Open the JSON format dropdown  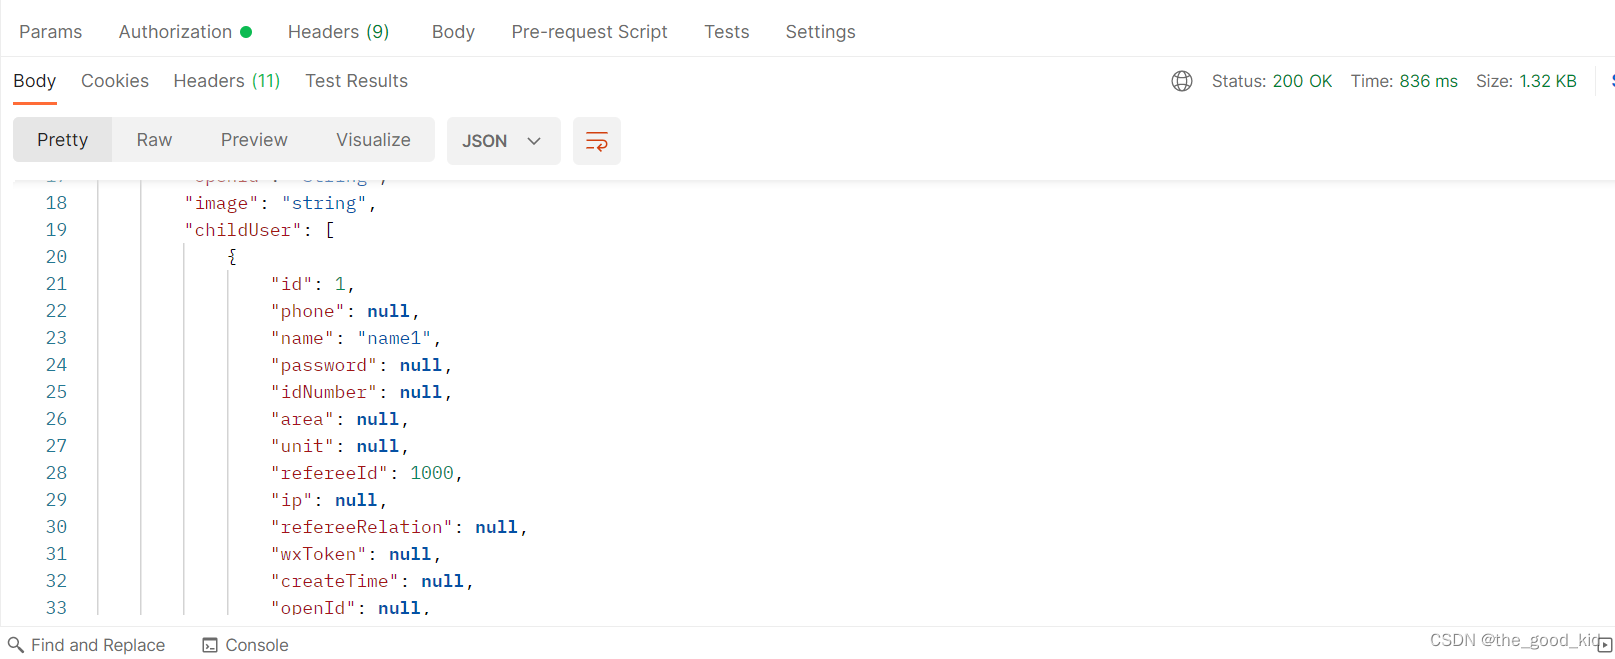[503, 140]
